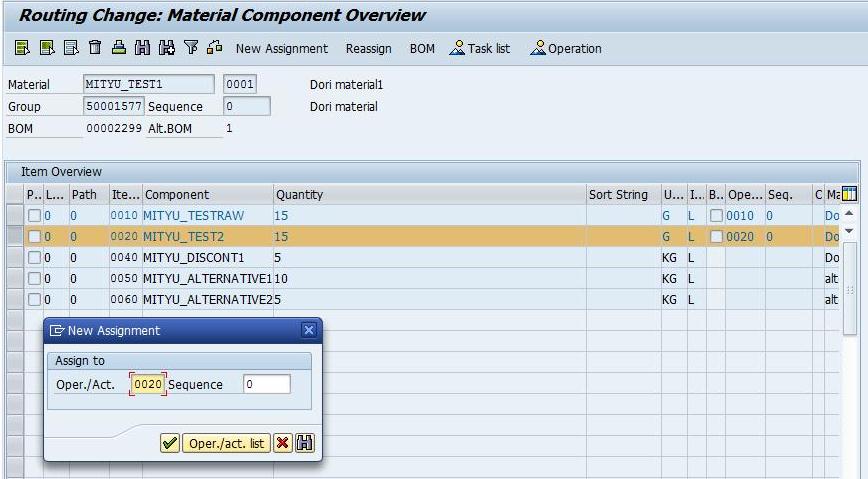Open the Task list button

pyautogui.click(x=480, y=49)
